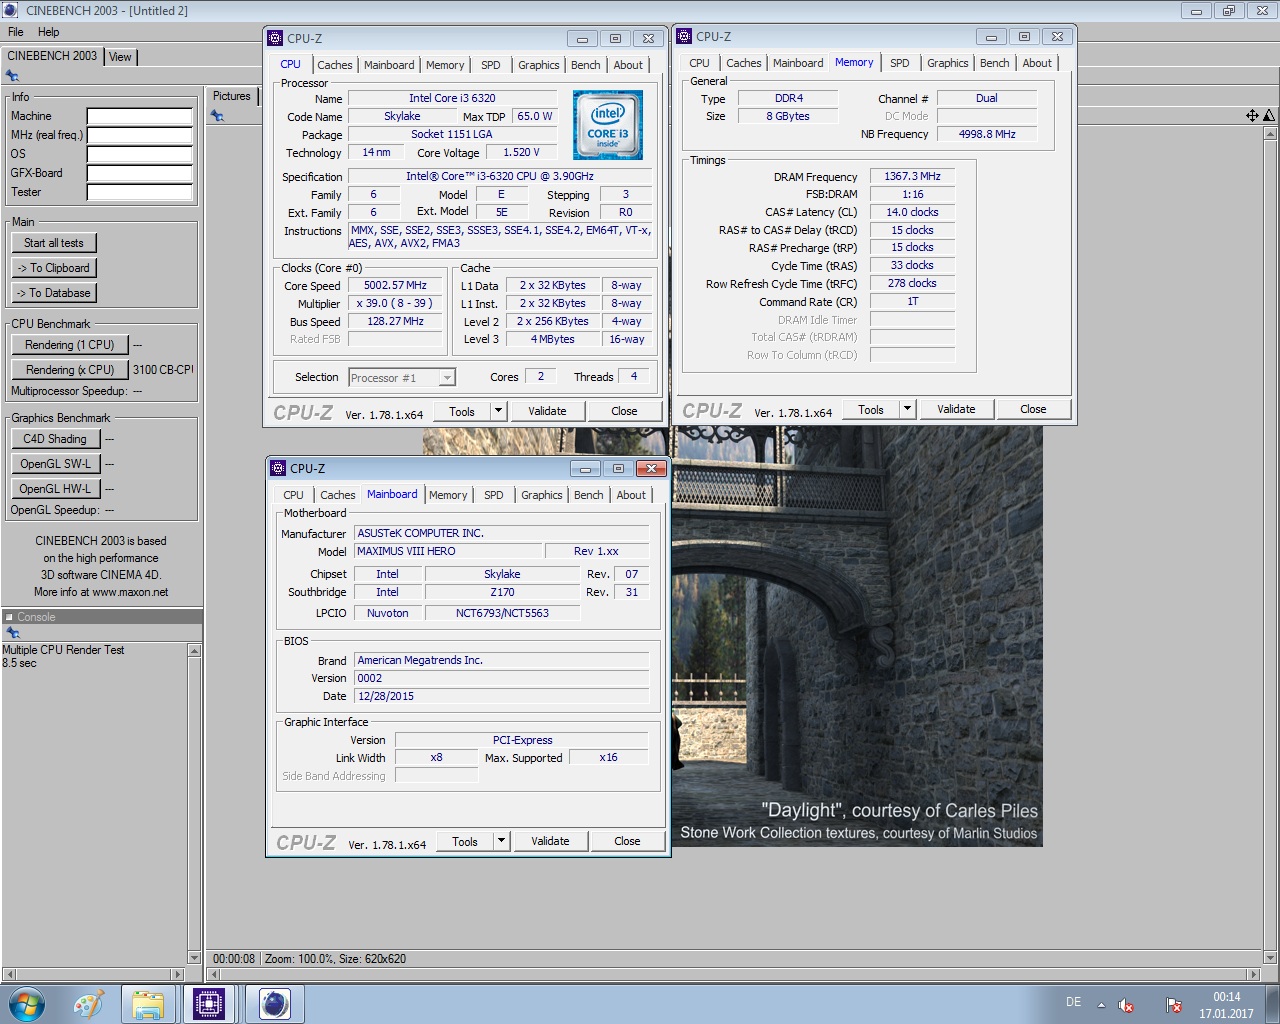Click the move-view cross icon in the Pictures panel
Image resolution: width=1280 pixels, height=1024 pixels.
pyautogui.click(x=1252, y=116)
